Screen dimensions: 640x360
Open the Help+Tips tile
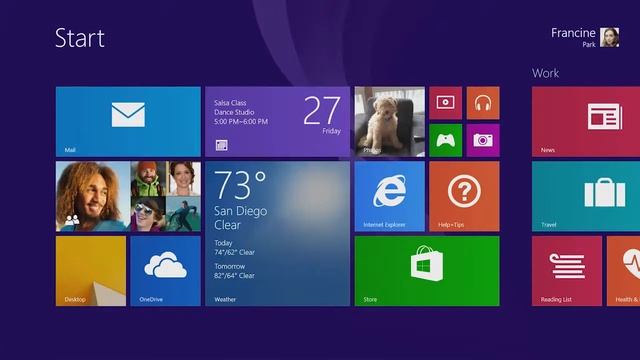pyautogui.click(x=464, y=196)
